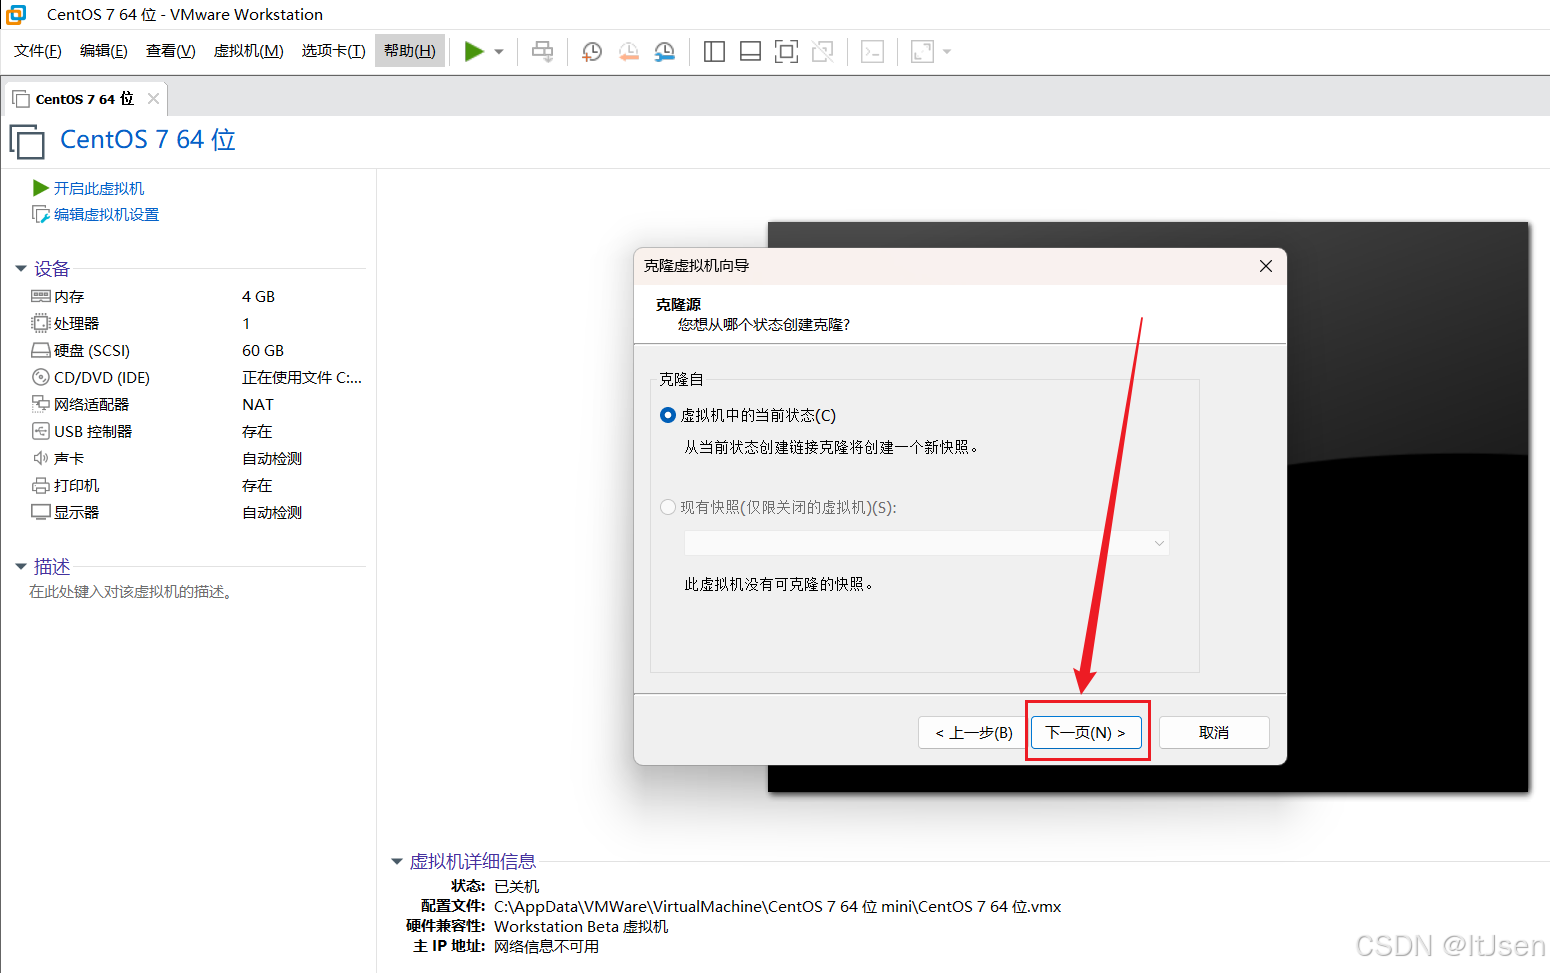Take a snapshot with the clock-plus icon
This screenshot has height=973, width=1550.
(592, 51)
